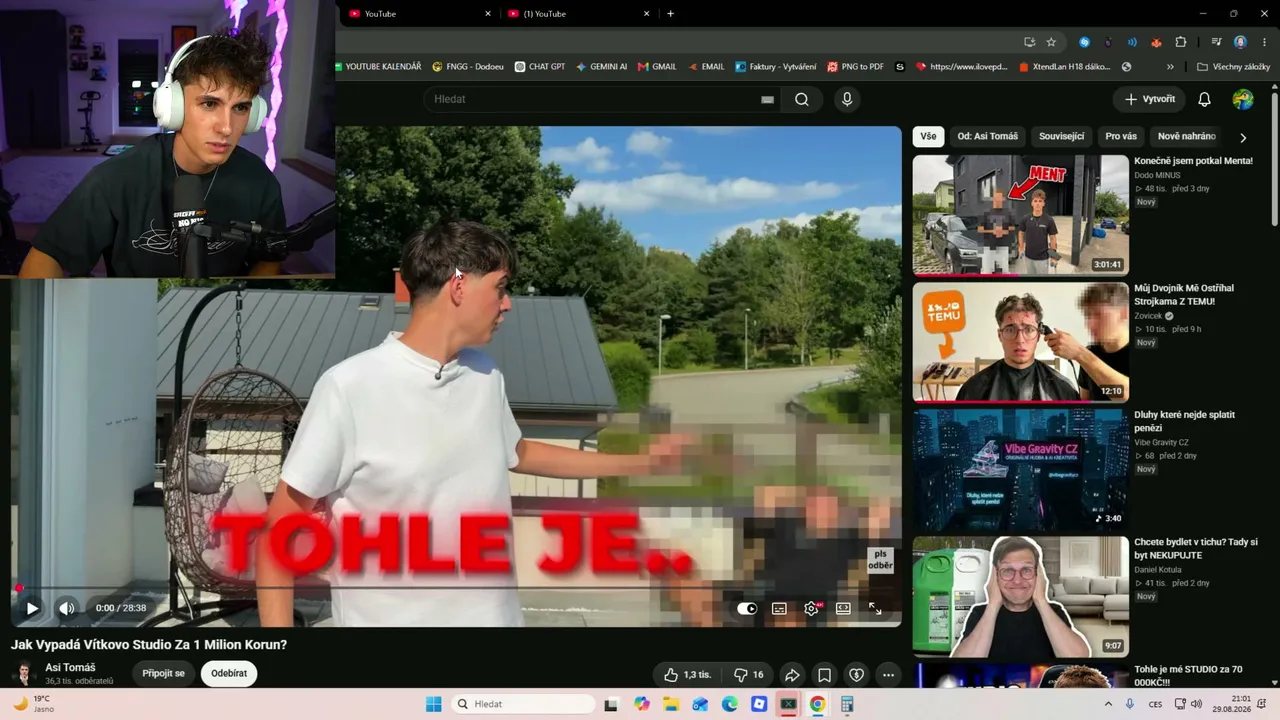Select the Pro vás filter chip

[1121, 136]
